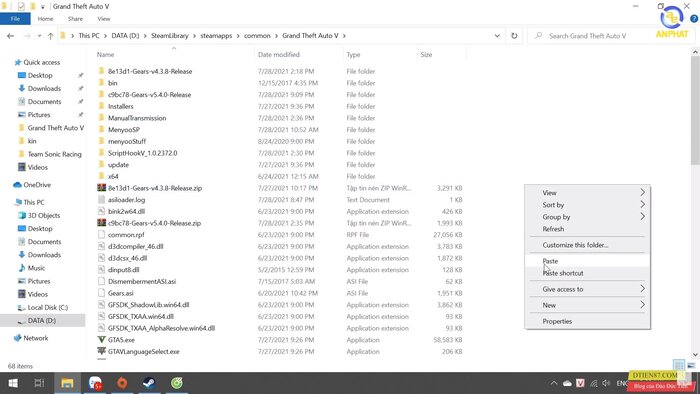700x394 pixels.
Task: Open the address bar history dropdown
Action: [x=497, y=36]
